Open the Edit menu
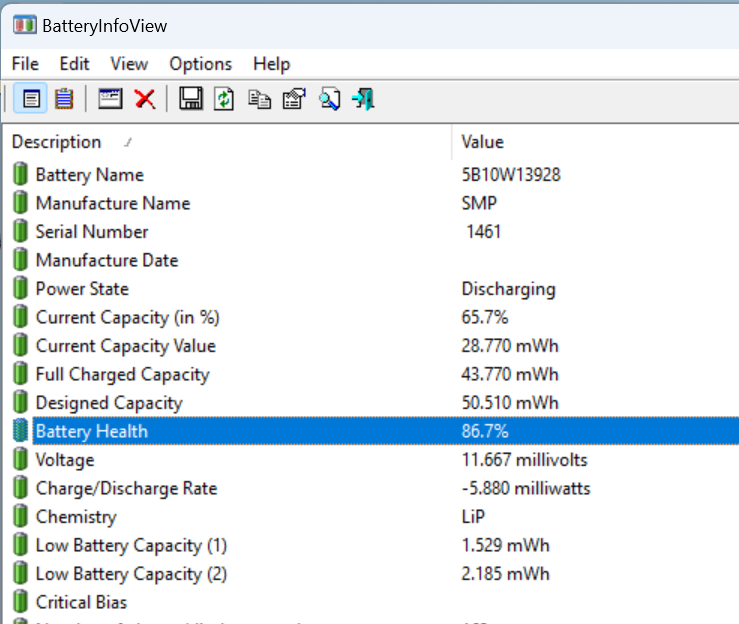The width and height of the screenshot is (739, 624). (x=74, y=64)
